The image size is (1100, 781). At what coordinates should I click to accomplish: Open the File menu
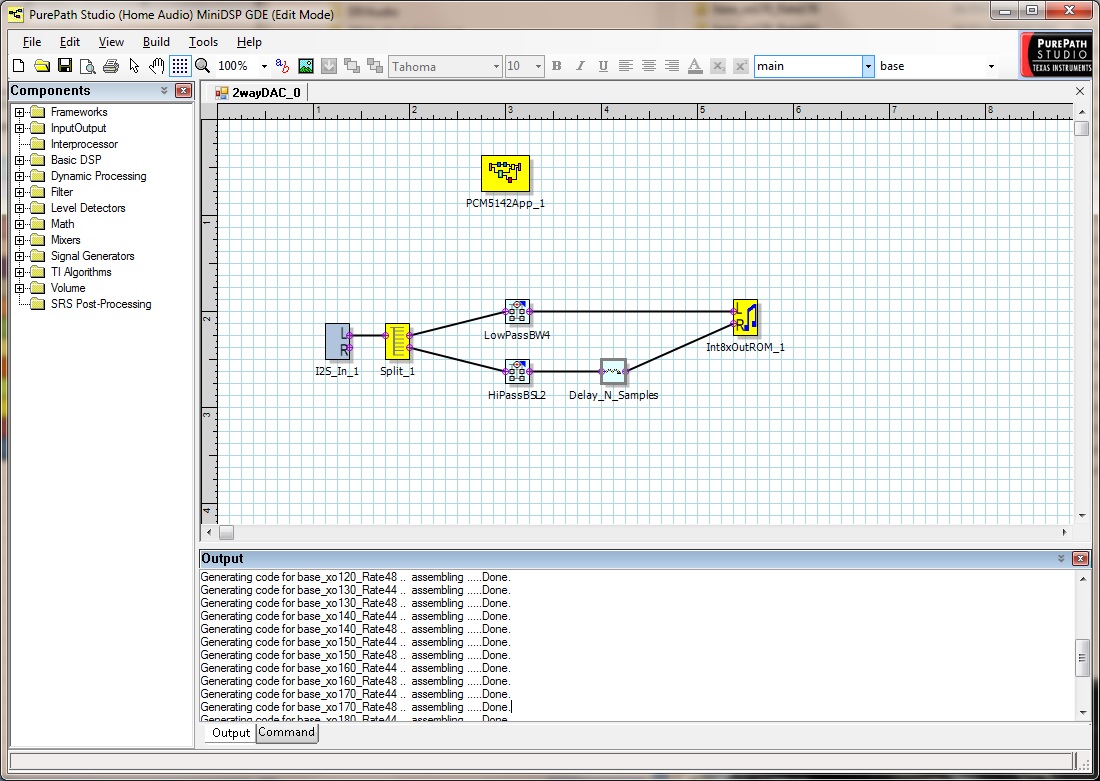tap(32, 41)
